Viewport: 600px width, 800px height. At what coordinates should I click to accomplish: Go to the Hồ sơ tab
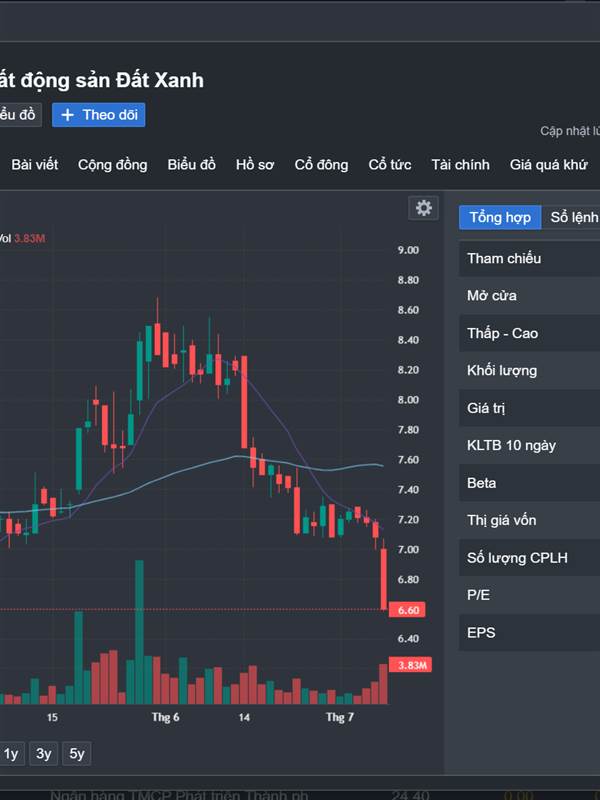255,165
